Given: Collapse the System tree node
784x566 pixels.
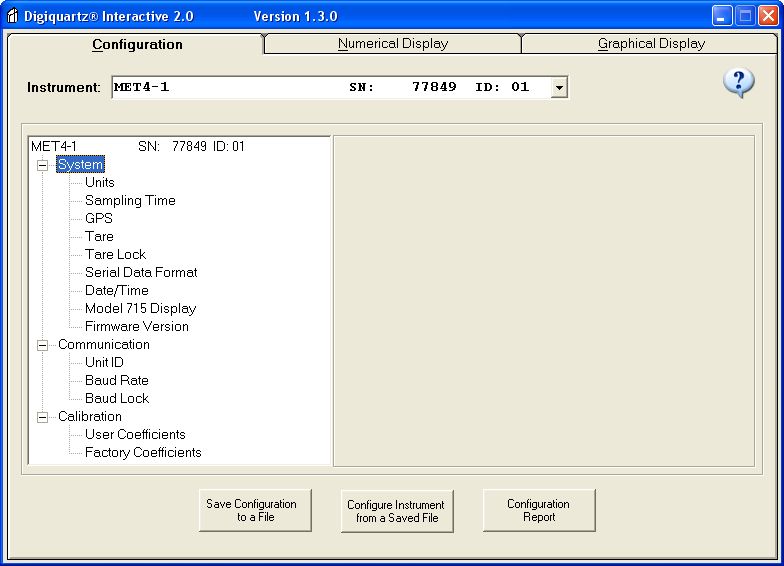Looking at the screenshot, I should pyautogui.click(x=42, y=164).
